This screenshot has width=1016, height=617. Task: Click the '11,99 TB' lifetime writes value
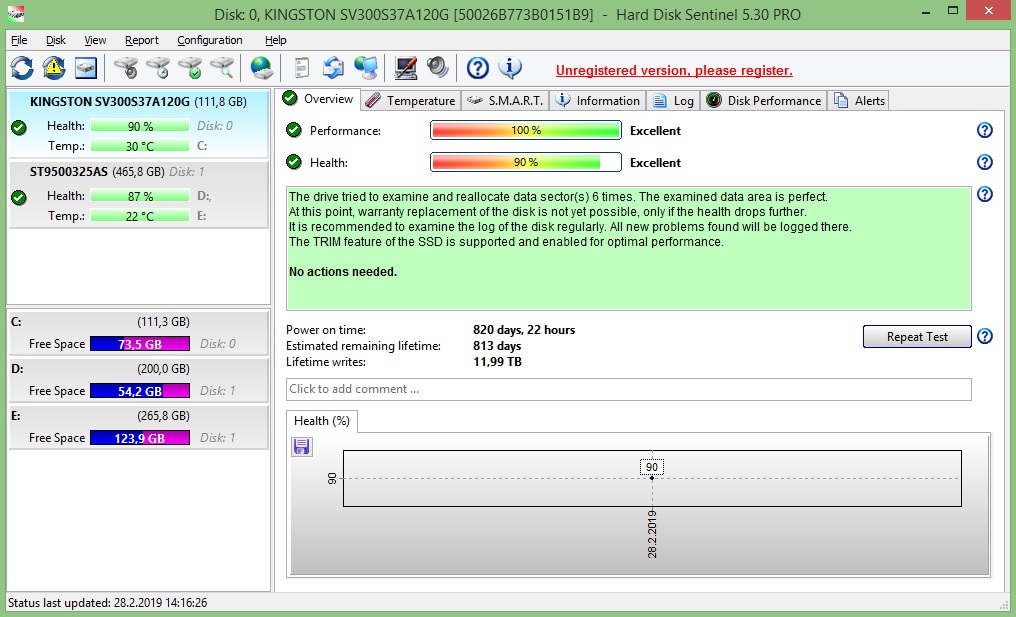click(x=497, y=362)
